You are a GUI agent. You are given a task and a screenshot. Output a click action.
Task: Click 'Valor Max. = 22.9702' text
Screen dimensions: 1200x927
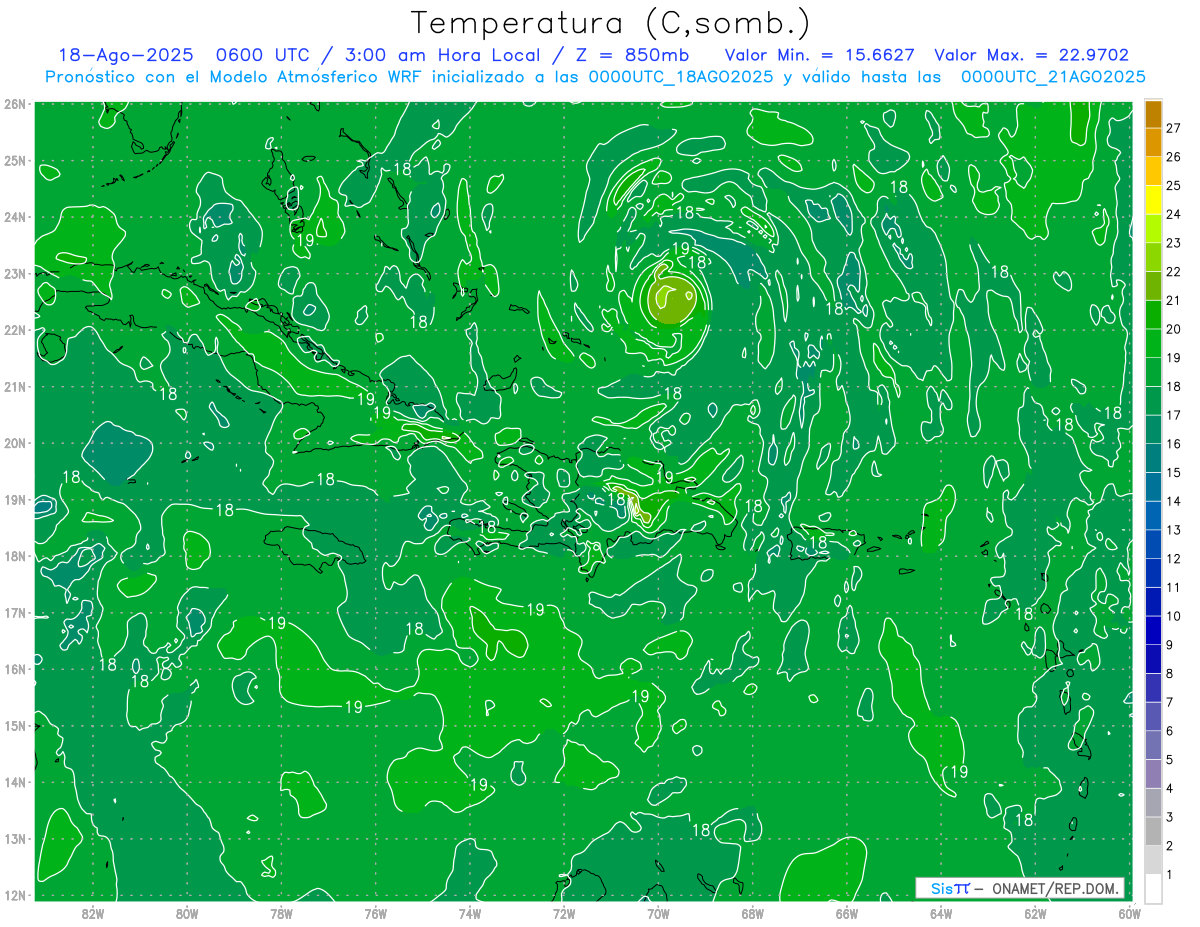1032,56
